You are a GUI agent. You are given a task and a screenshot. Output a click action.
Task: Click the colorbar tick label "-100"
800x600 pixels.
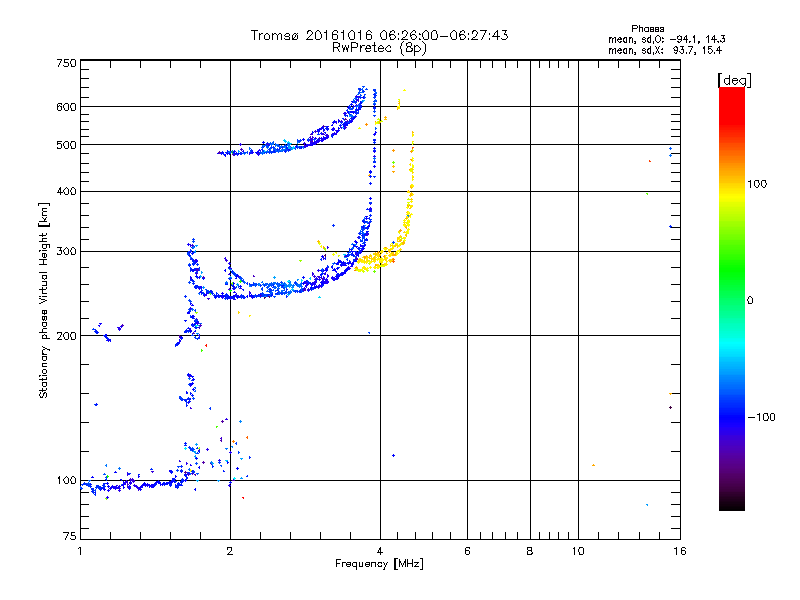tap(761, 417)
